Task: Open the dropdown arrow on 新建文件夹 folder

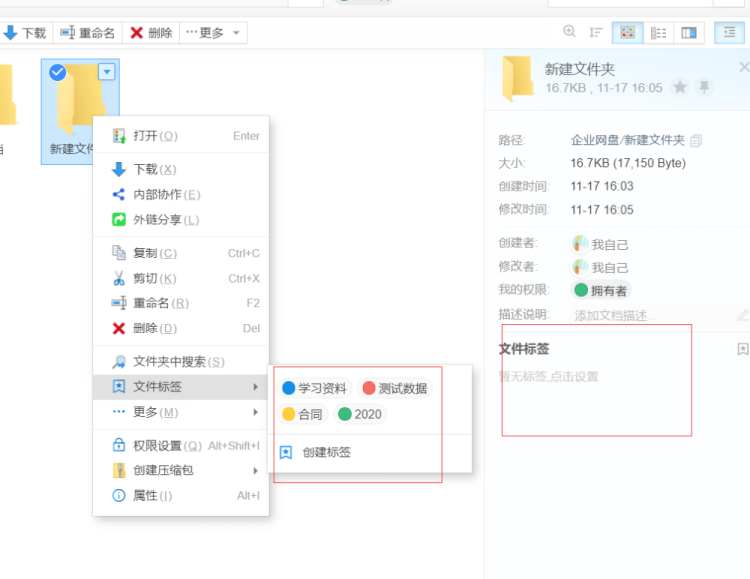Action: [x=106, y=72]
